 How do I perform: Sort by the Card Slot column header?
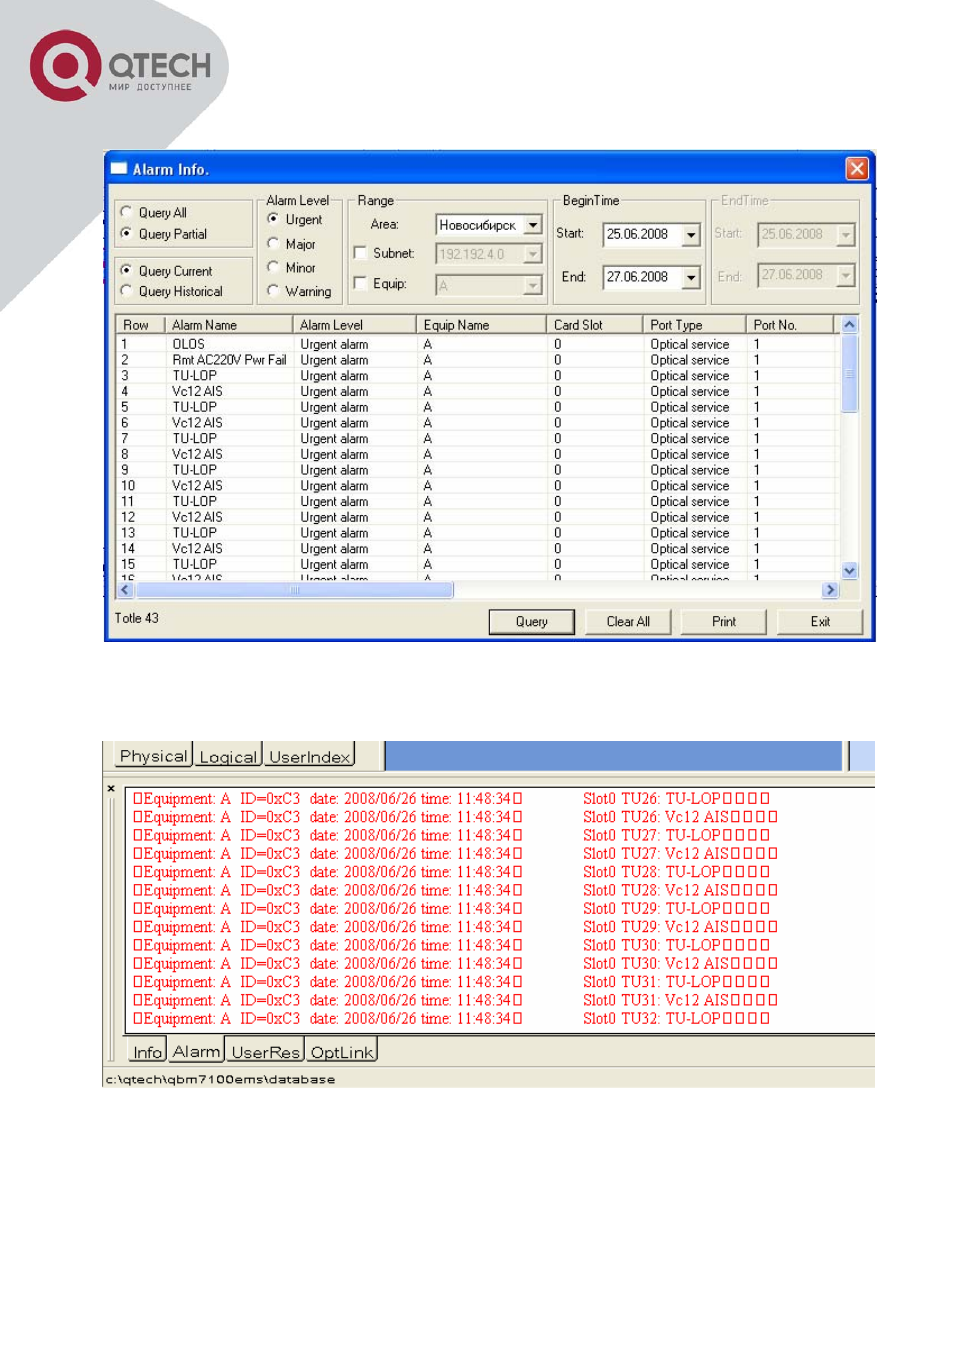(596, 325)
